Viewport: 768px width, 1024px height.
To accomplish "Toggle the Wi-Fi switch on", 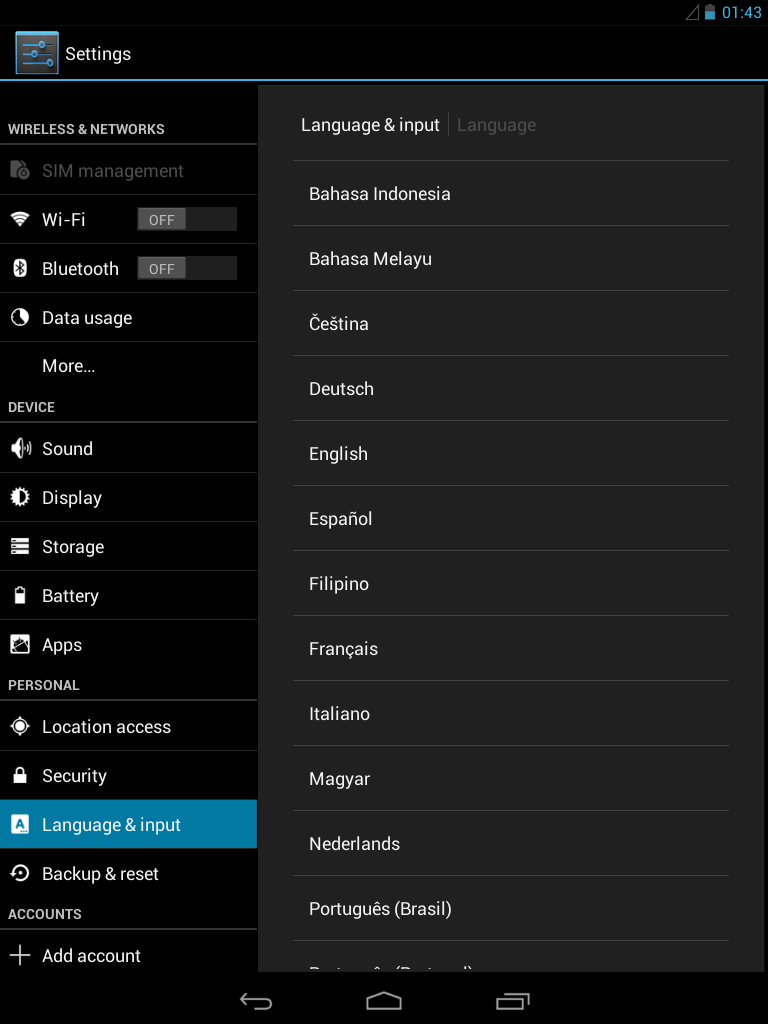I will tap(186, 220).
